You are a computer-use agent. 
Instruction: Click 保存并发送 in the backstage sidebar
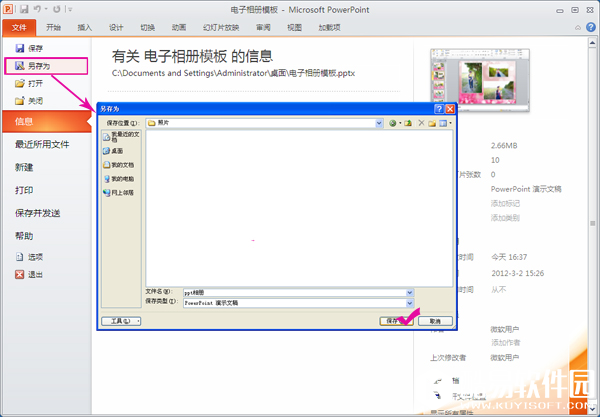tap(37, 213)
